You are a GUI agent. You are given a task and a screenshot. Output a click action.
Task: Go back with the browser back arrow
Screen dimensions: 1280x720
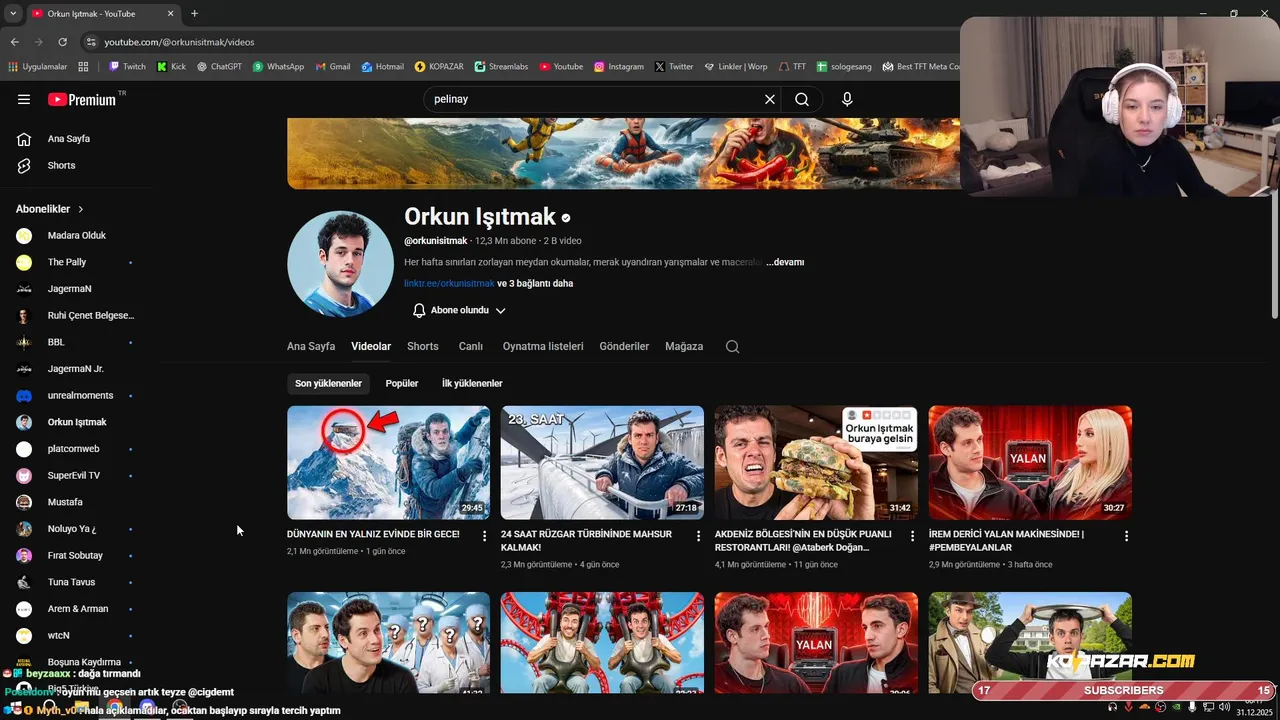click(14, 42)
